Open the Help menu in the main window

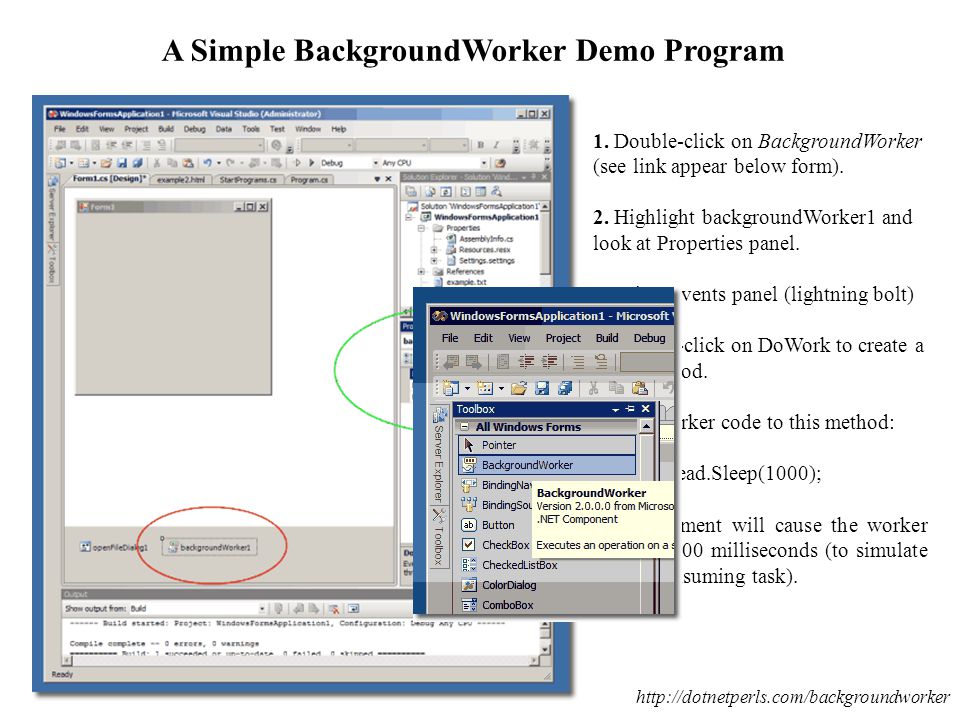[x=339, y=129]
